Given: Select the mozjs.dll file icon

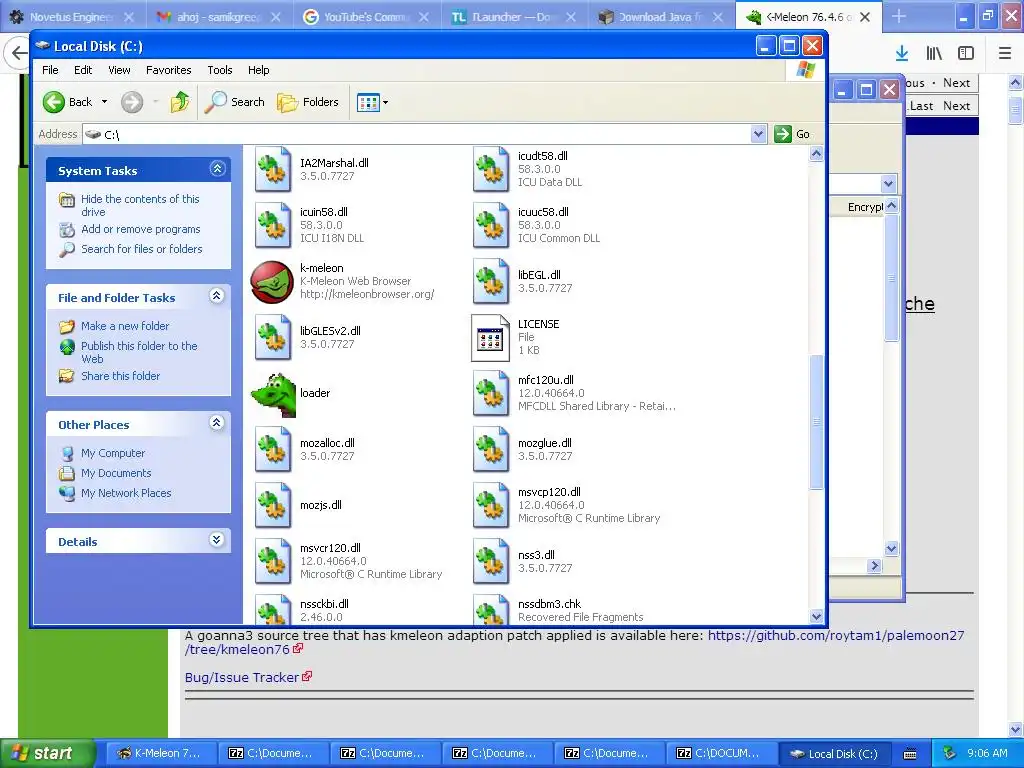Looking at the screenshot, I should pos(272,505).
